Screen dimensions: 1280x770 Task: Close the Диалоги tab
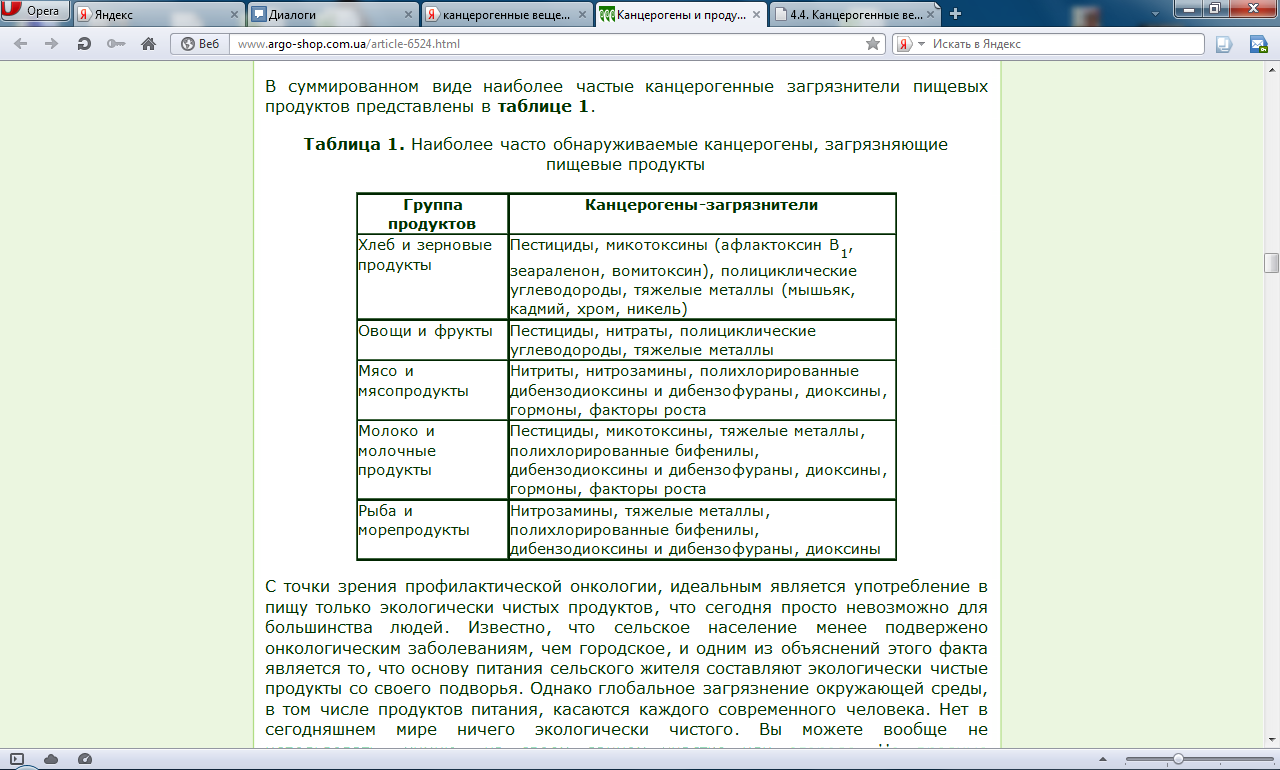pyautogui.click(x=409, y=15)
